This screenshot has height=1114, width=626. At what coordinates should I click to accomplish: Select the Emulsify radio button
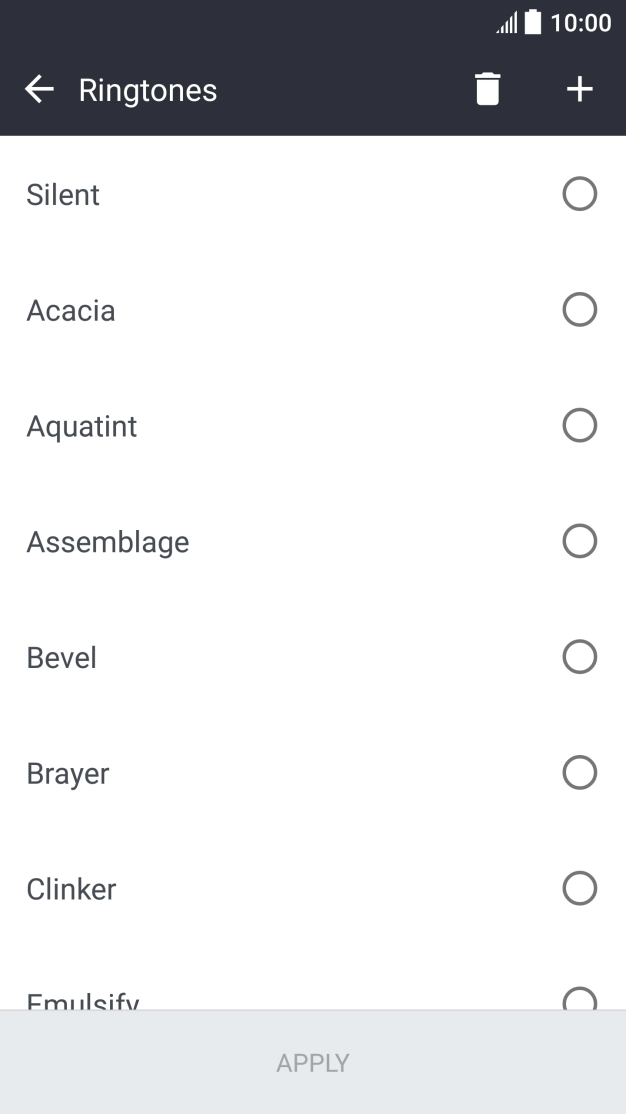579,1000
